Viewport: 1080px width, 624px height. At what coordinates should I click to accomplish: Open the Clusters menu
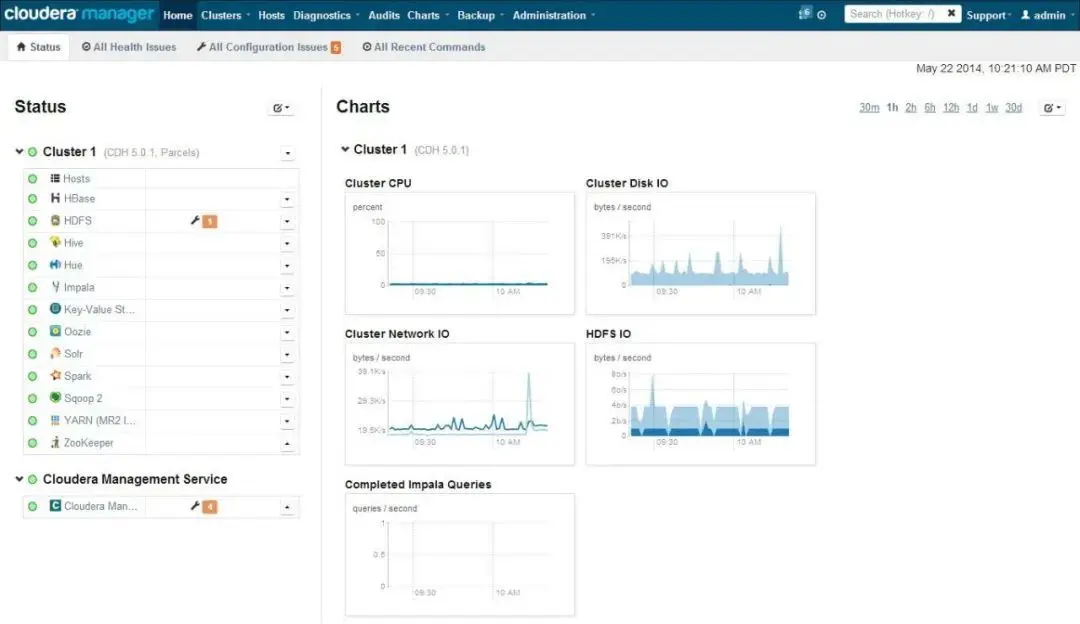click(224, 15)
